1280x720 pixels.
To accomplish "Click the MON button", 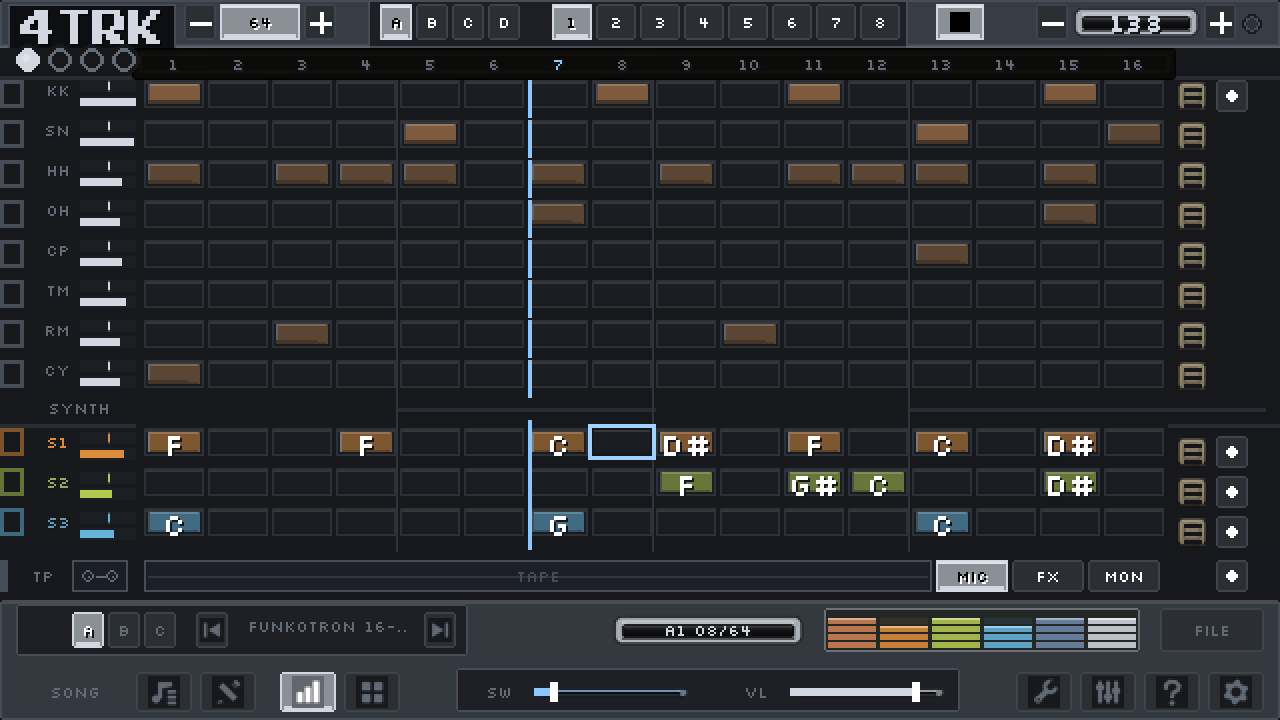I will [x=1124, y=577].
